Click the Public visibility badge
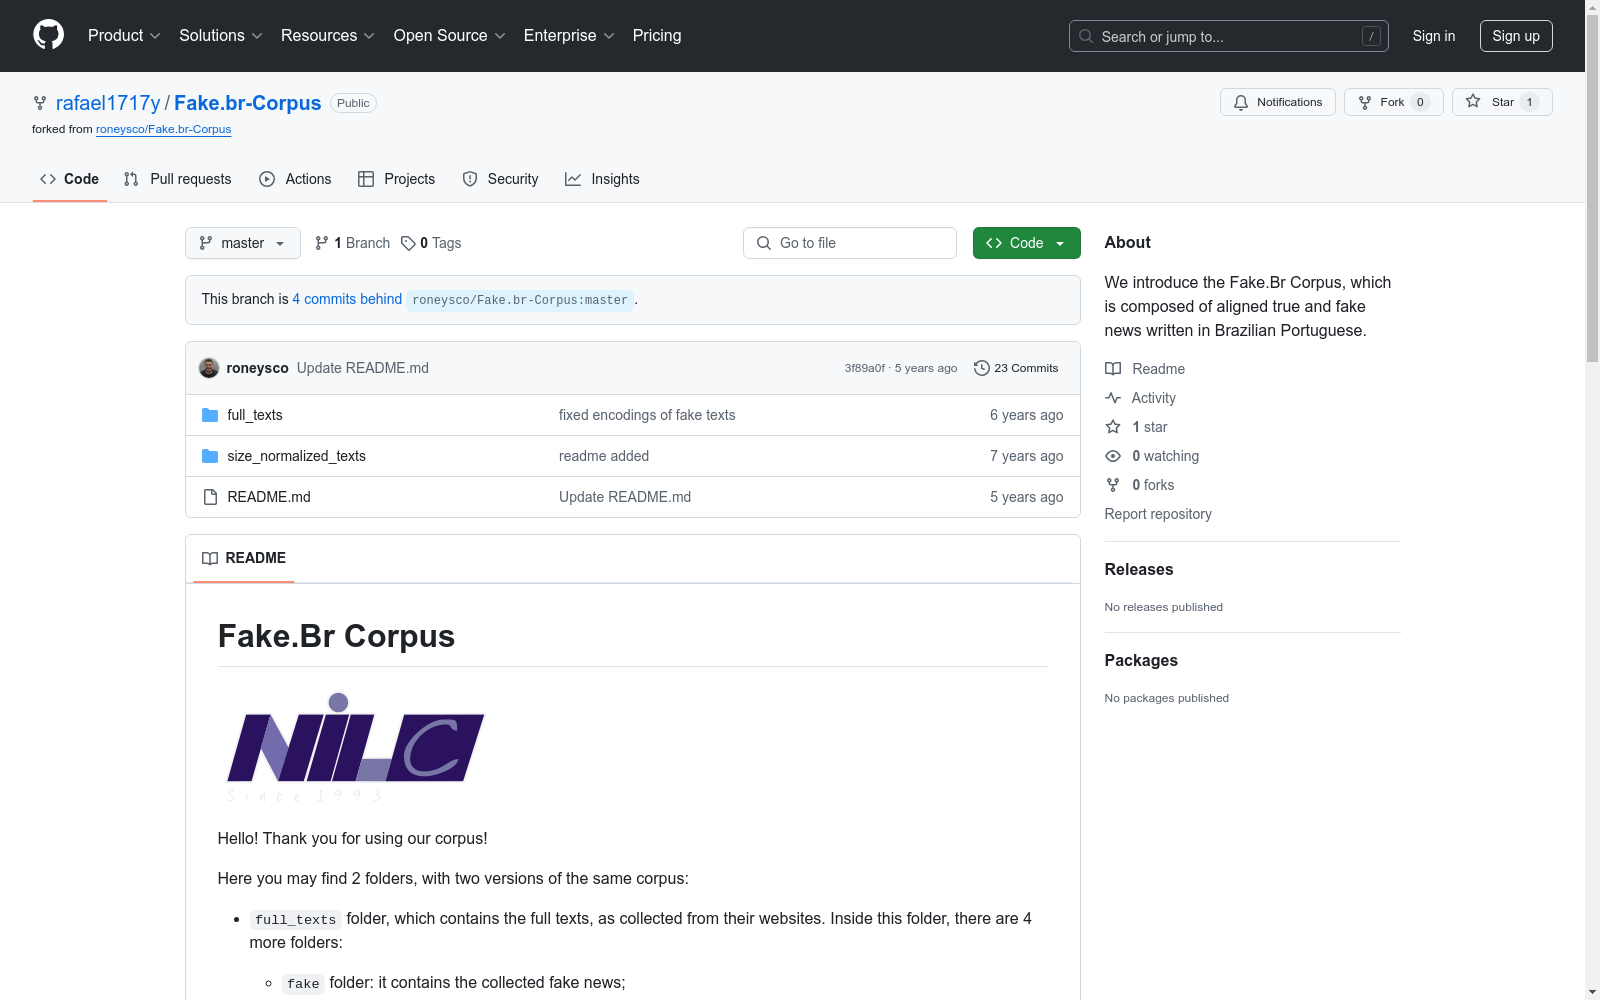The height and width of the screenshot is (1000, 1600). [353, 103]
